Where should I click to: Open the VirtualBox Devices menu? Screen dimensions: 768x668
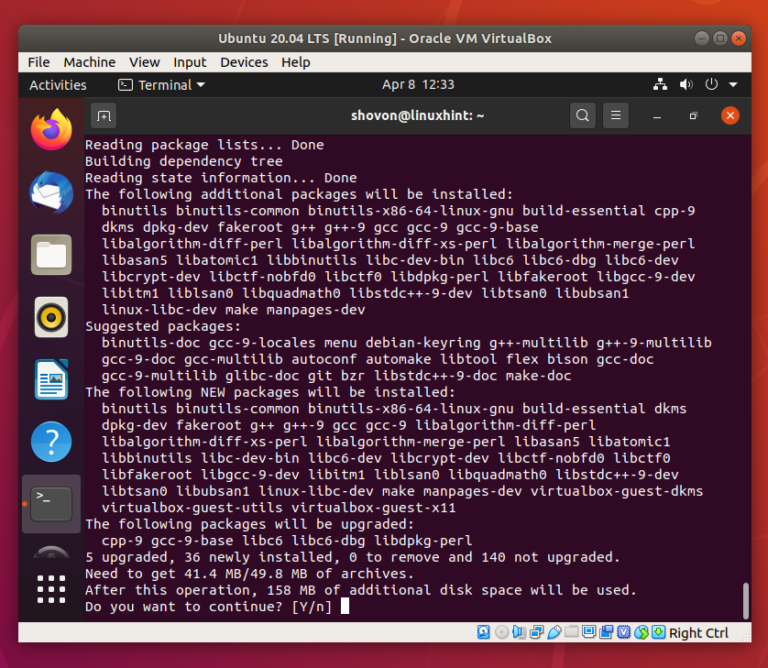pos(244,62)
